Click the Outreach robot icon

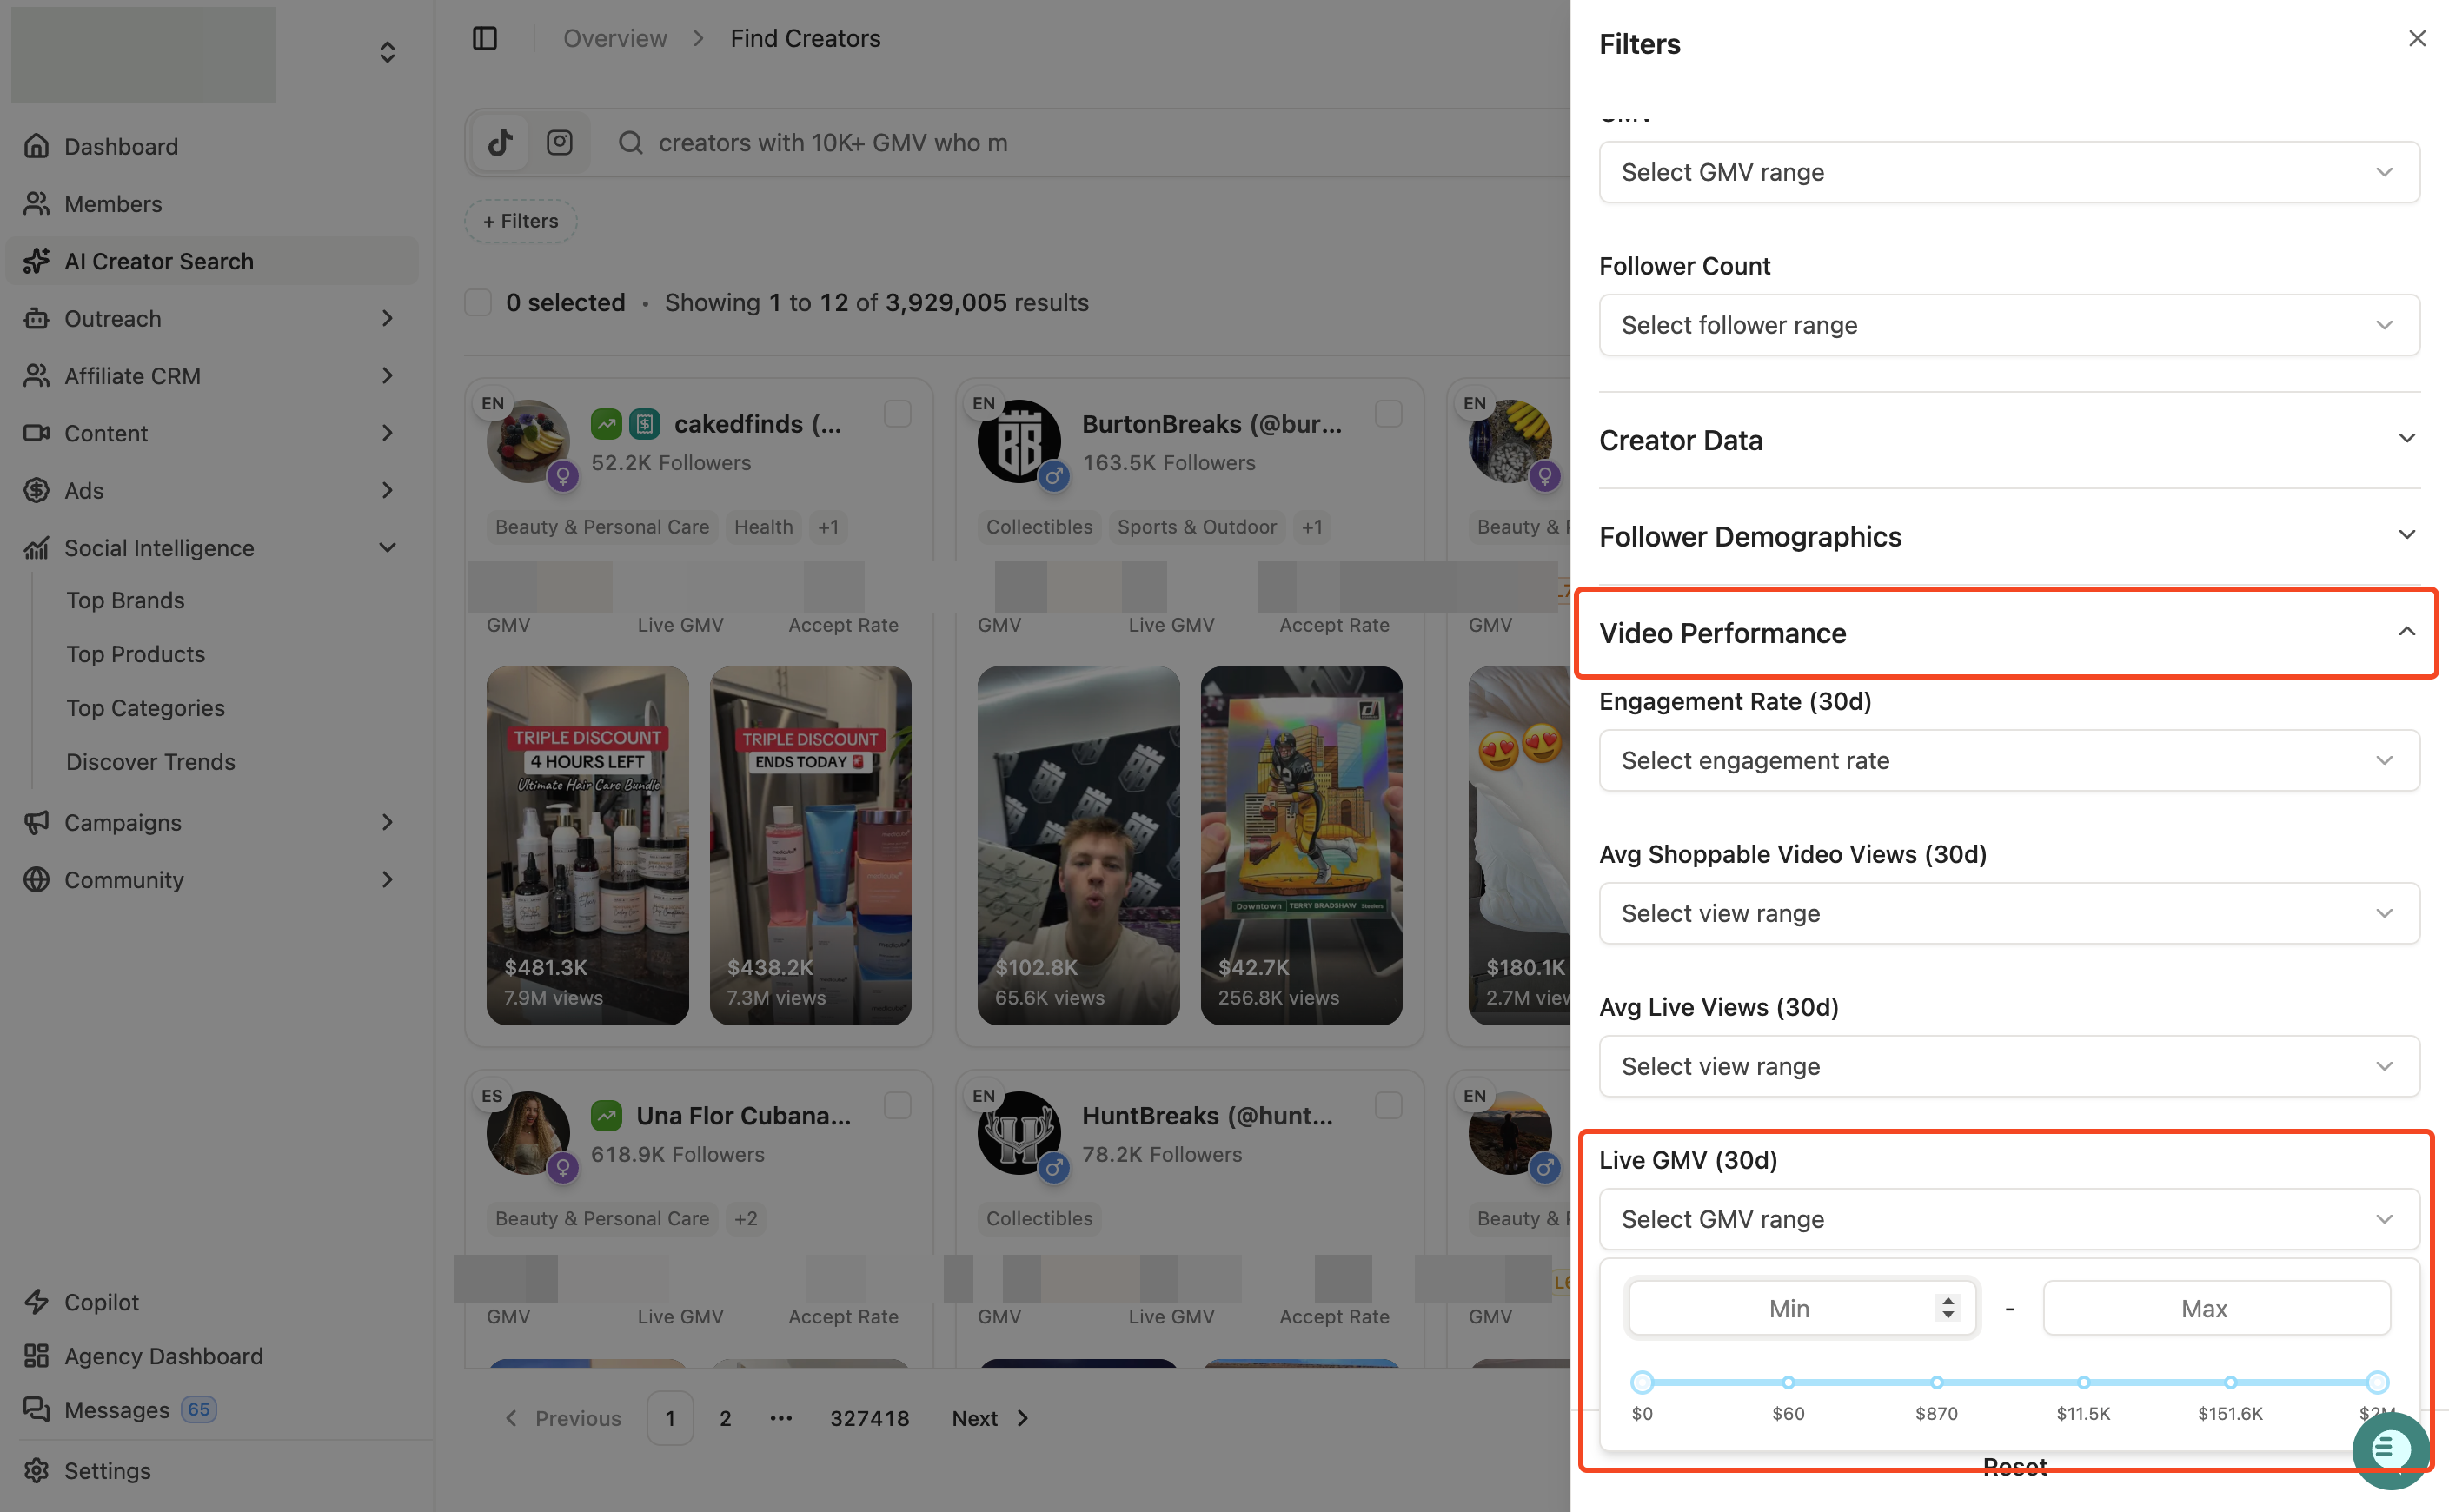tap(37, 318)
